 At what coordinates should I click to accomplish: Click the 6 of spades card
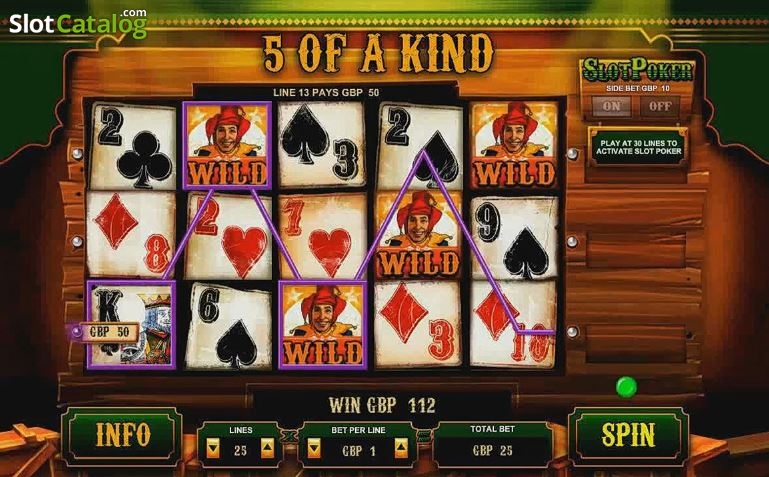click(229, 326)
